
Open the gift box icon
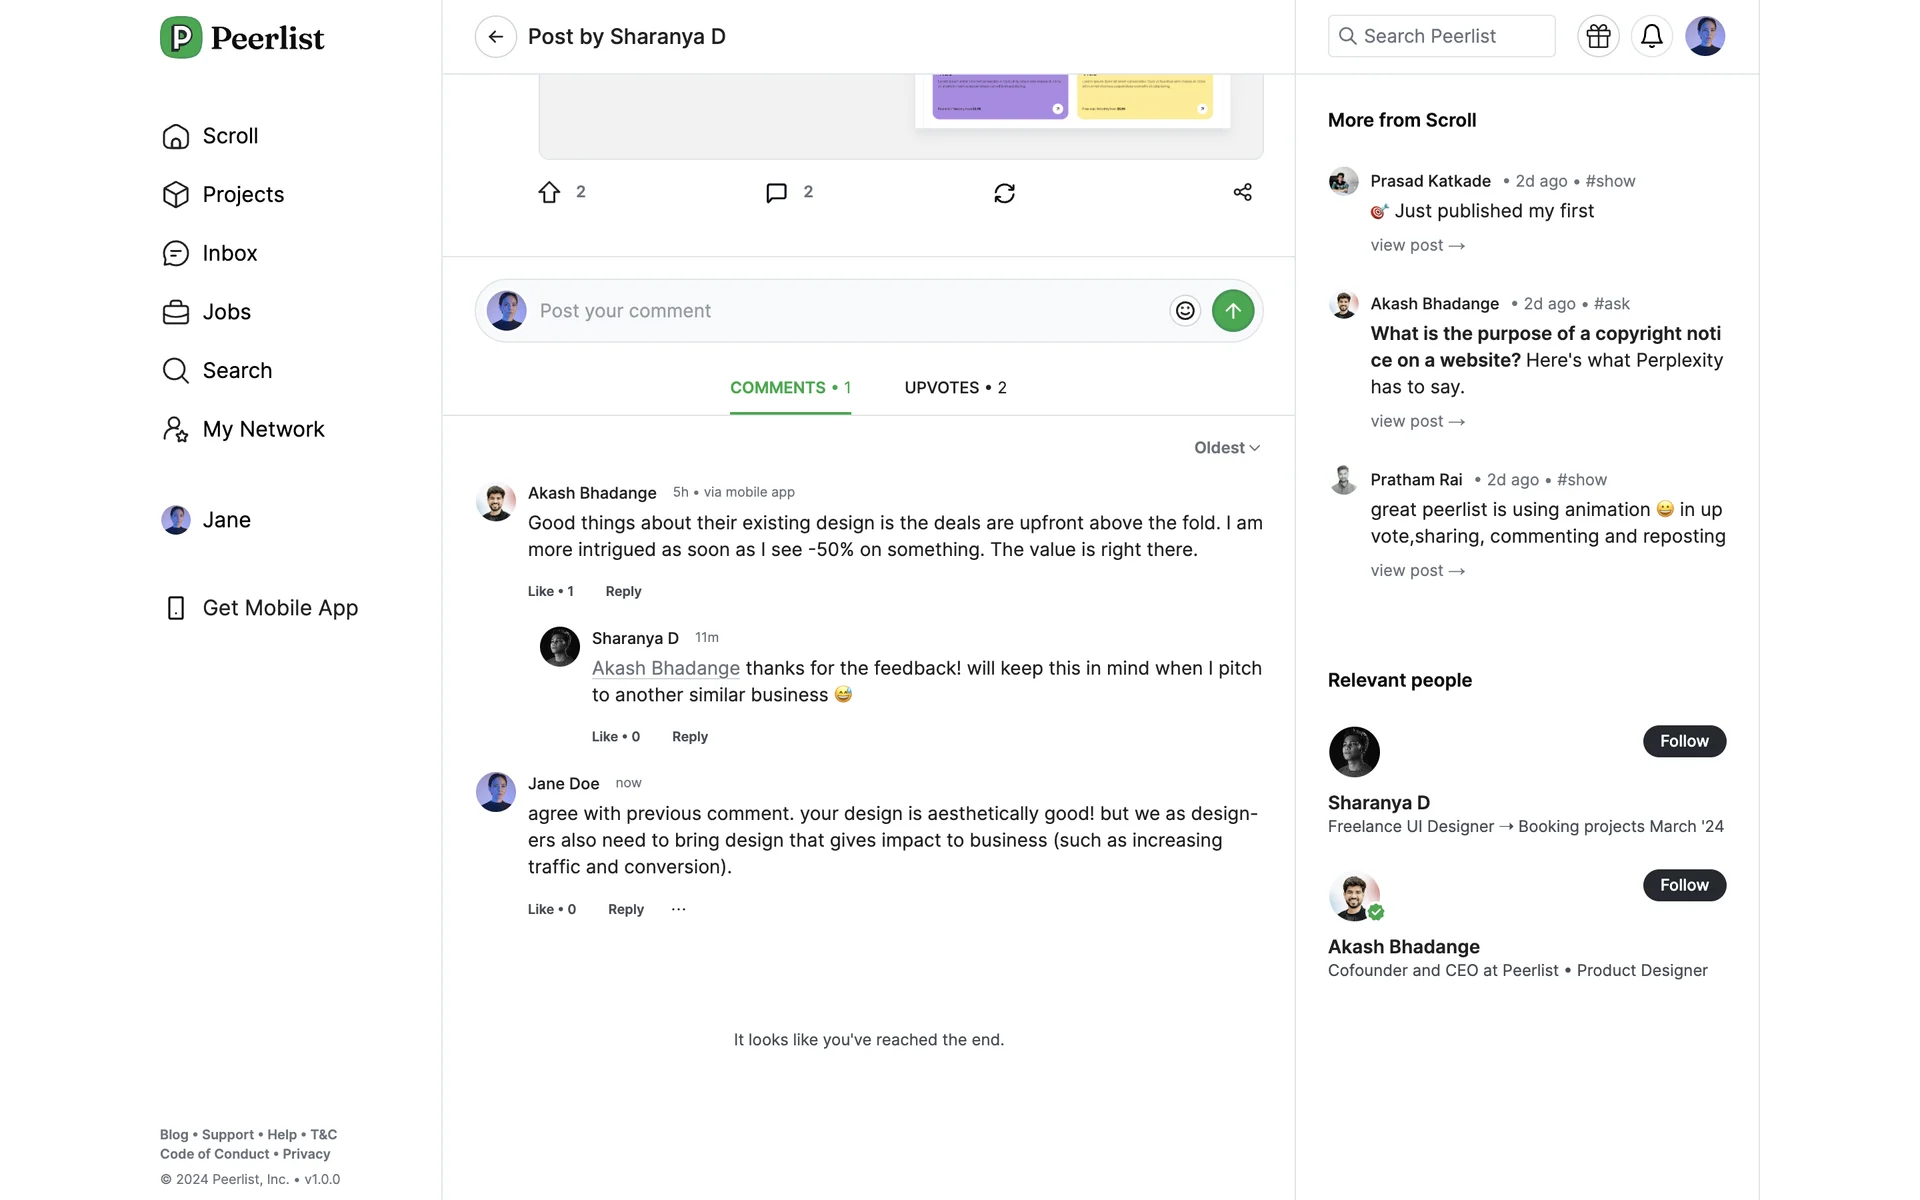click(1598, 37)
